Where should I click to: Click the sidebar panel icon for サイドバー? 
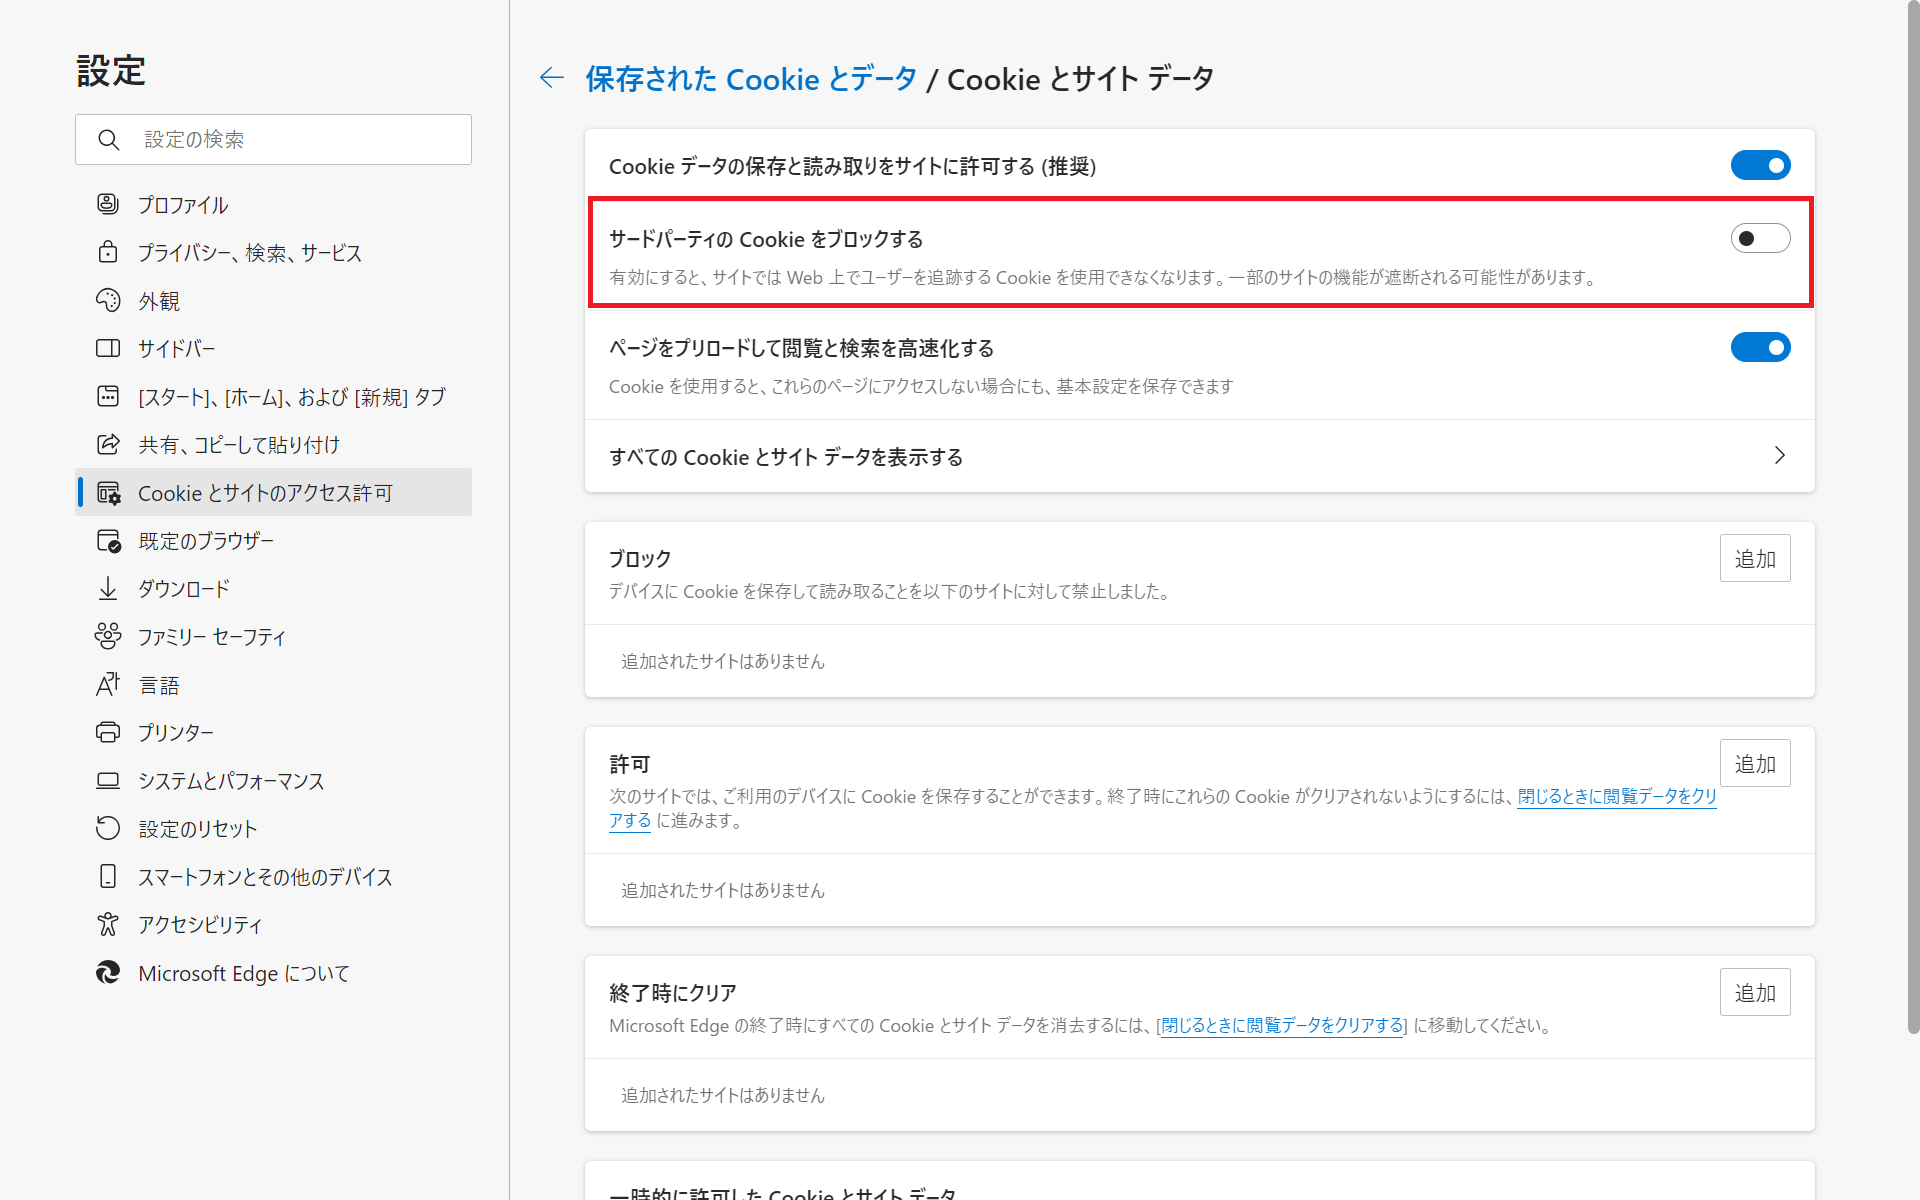click(x=108, y=348)
